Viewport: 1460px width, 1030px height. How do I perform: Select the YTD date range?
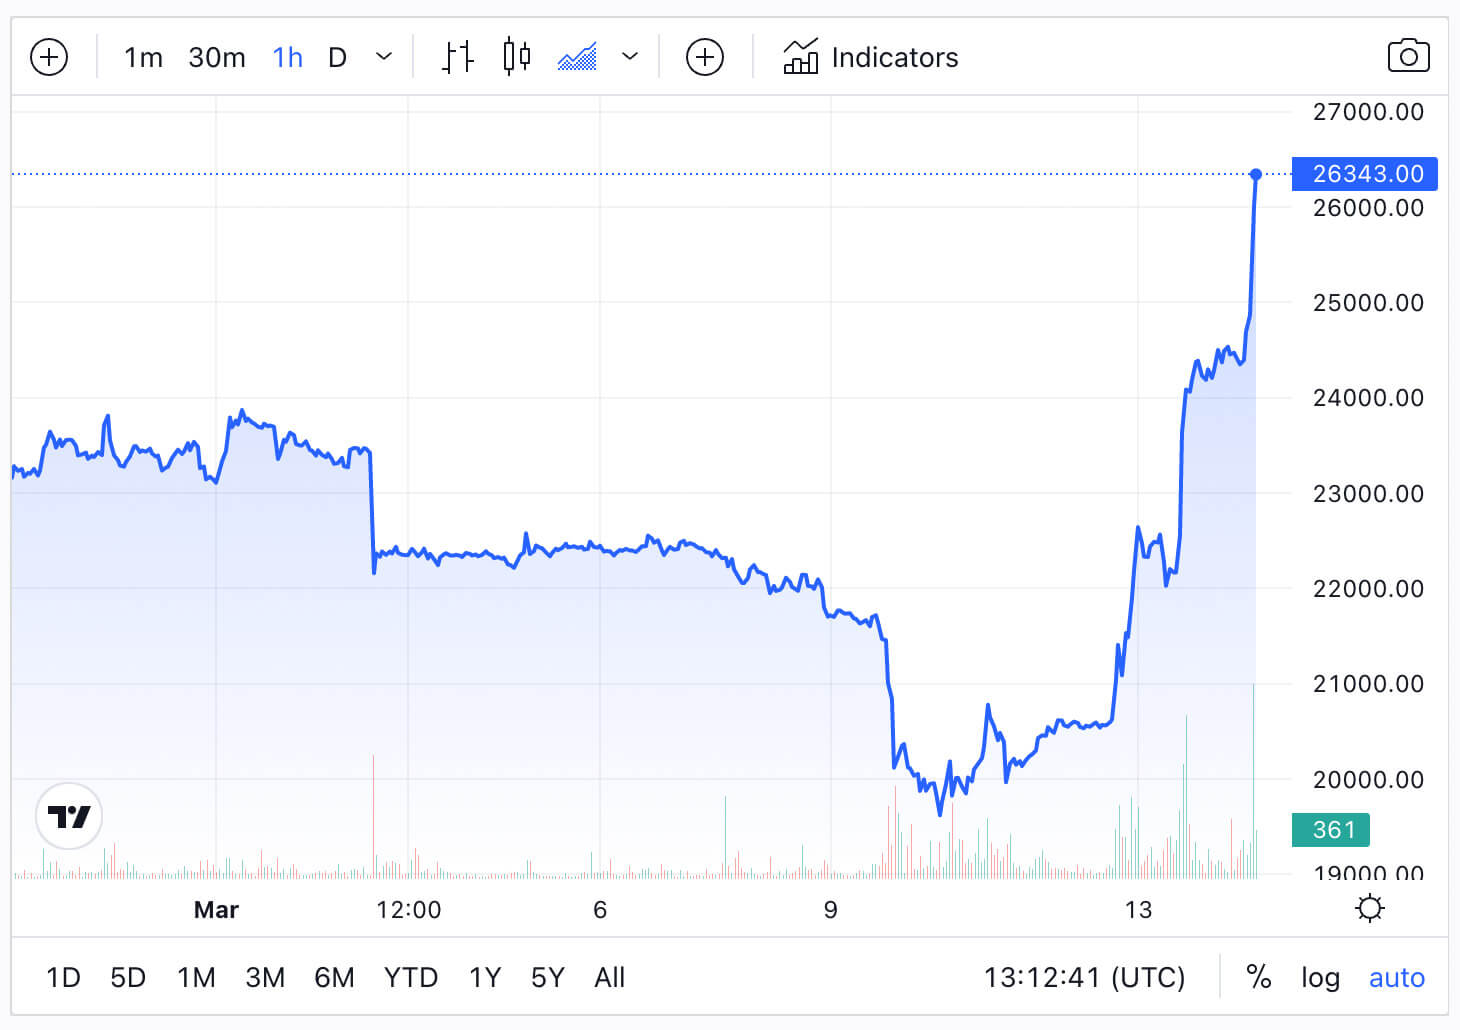(411, 977)
